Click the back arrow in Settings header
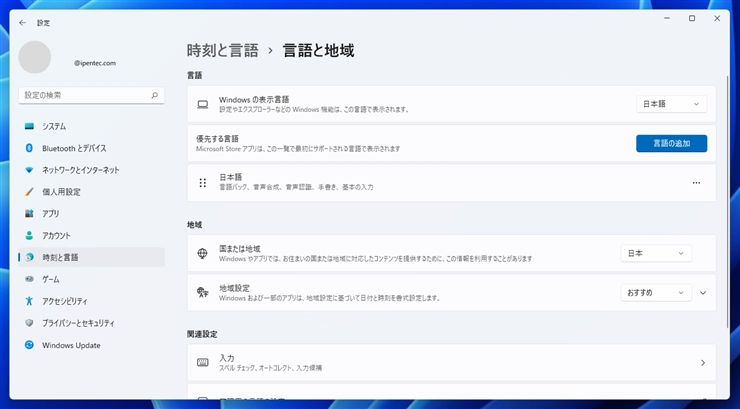The height and width of the screenshot is (409, 740). pyautogui.click(x=22, y=23)
